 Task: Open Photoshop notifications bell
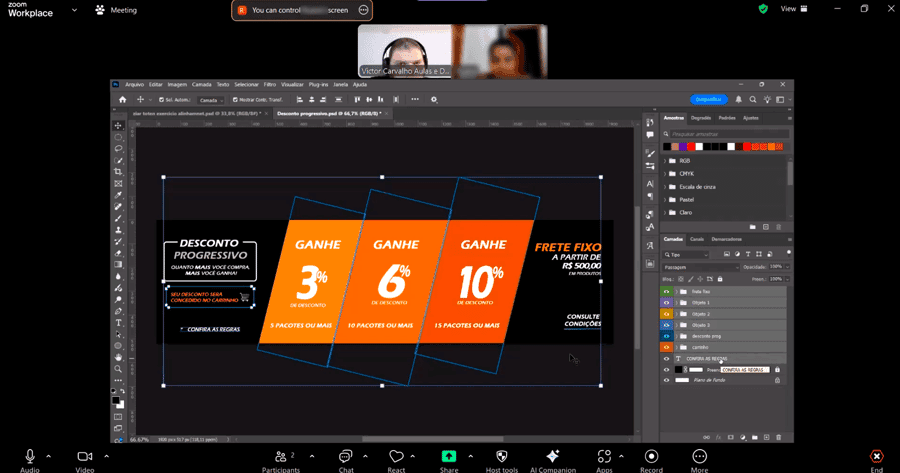pos(739,99)
